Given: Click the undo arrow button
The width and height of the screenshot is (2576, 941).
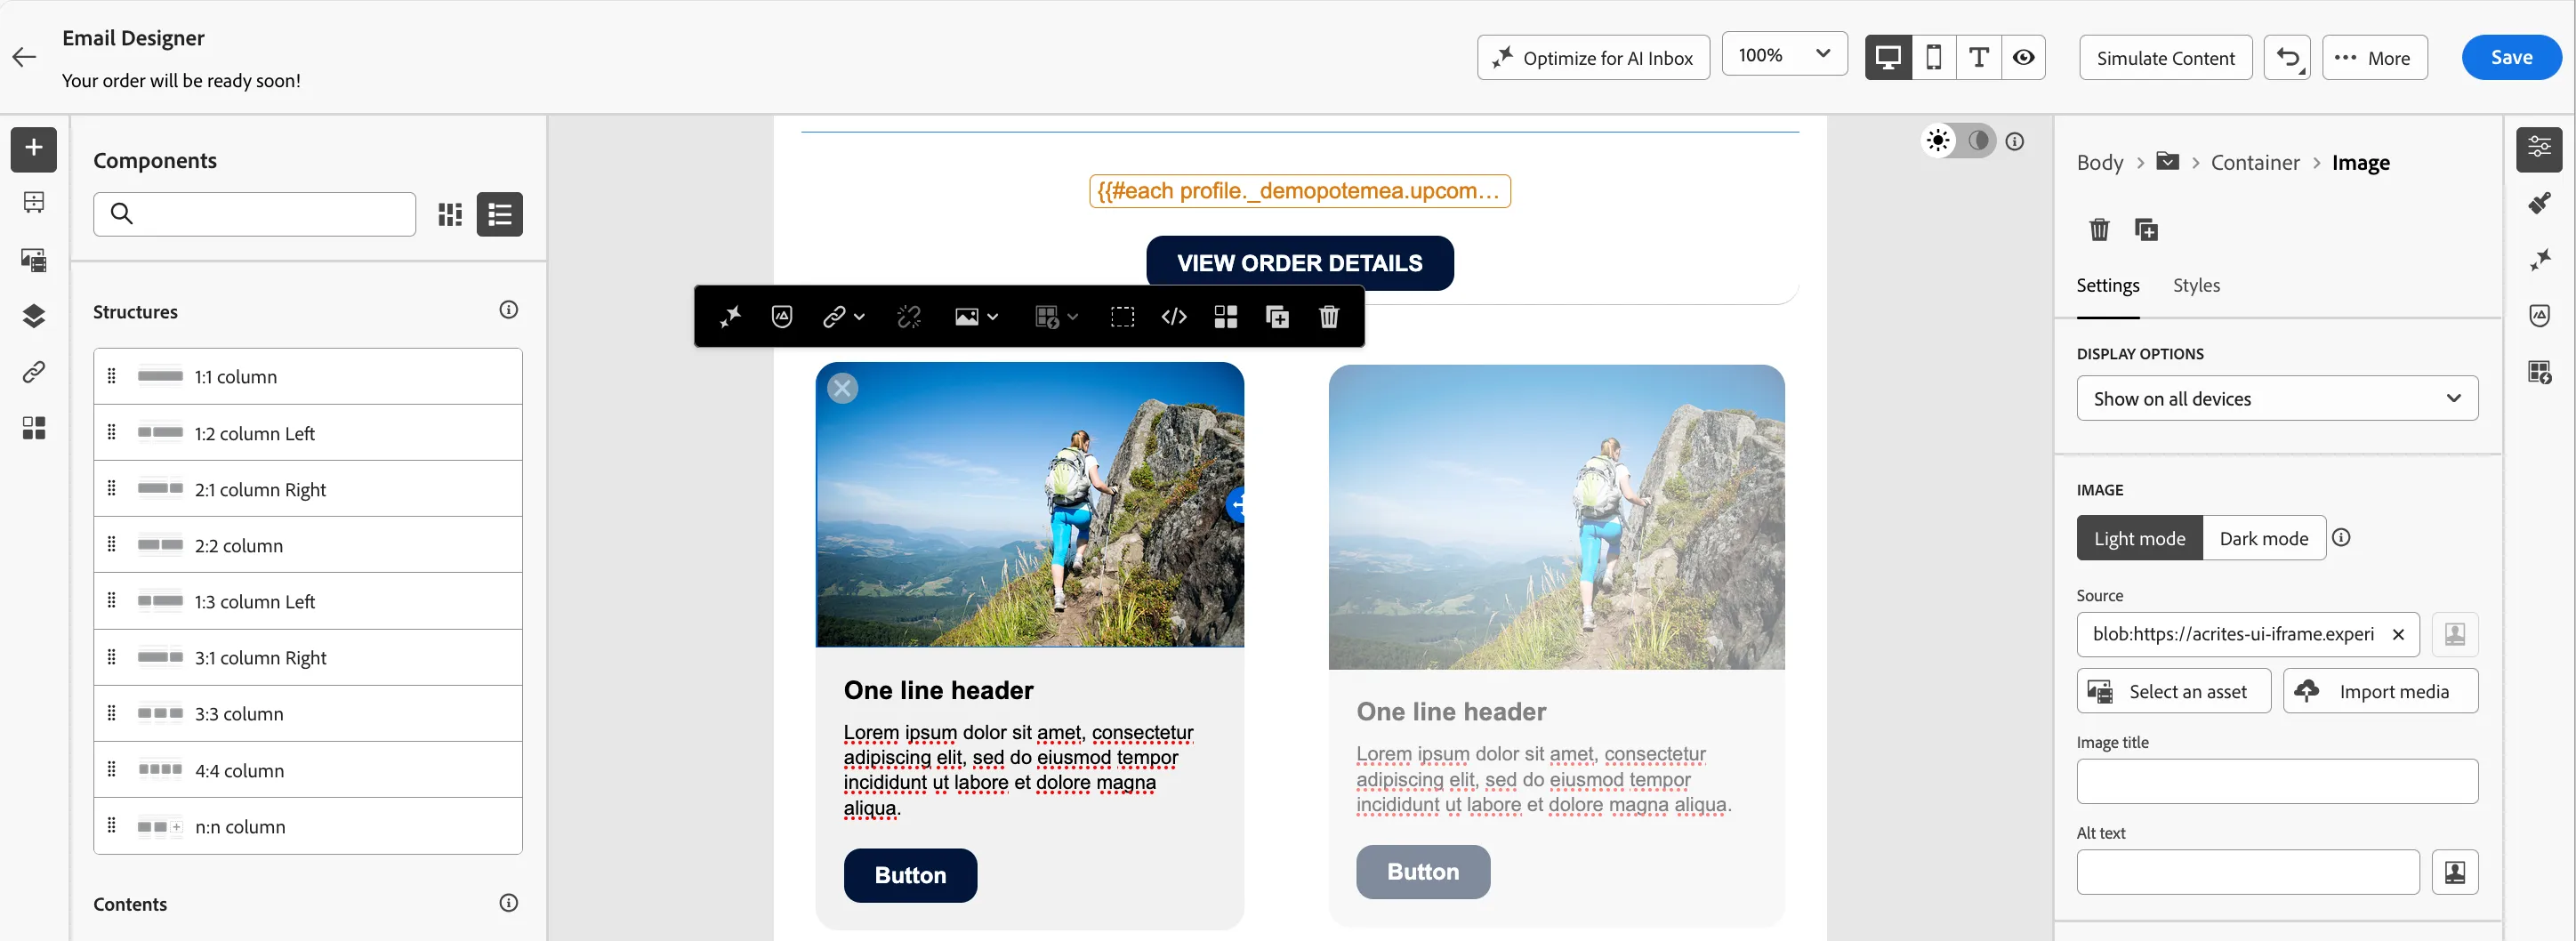Looking at the screenshot, I should [2287, 58].
